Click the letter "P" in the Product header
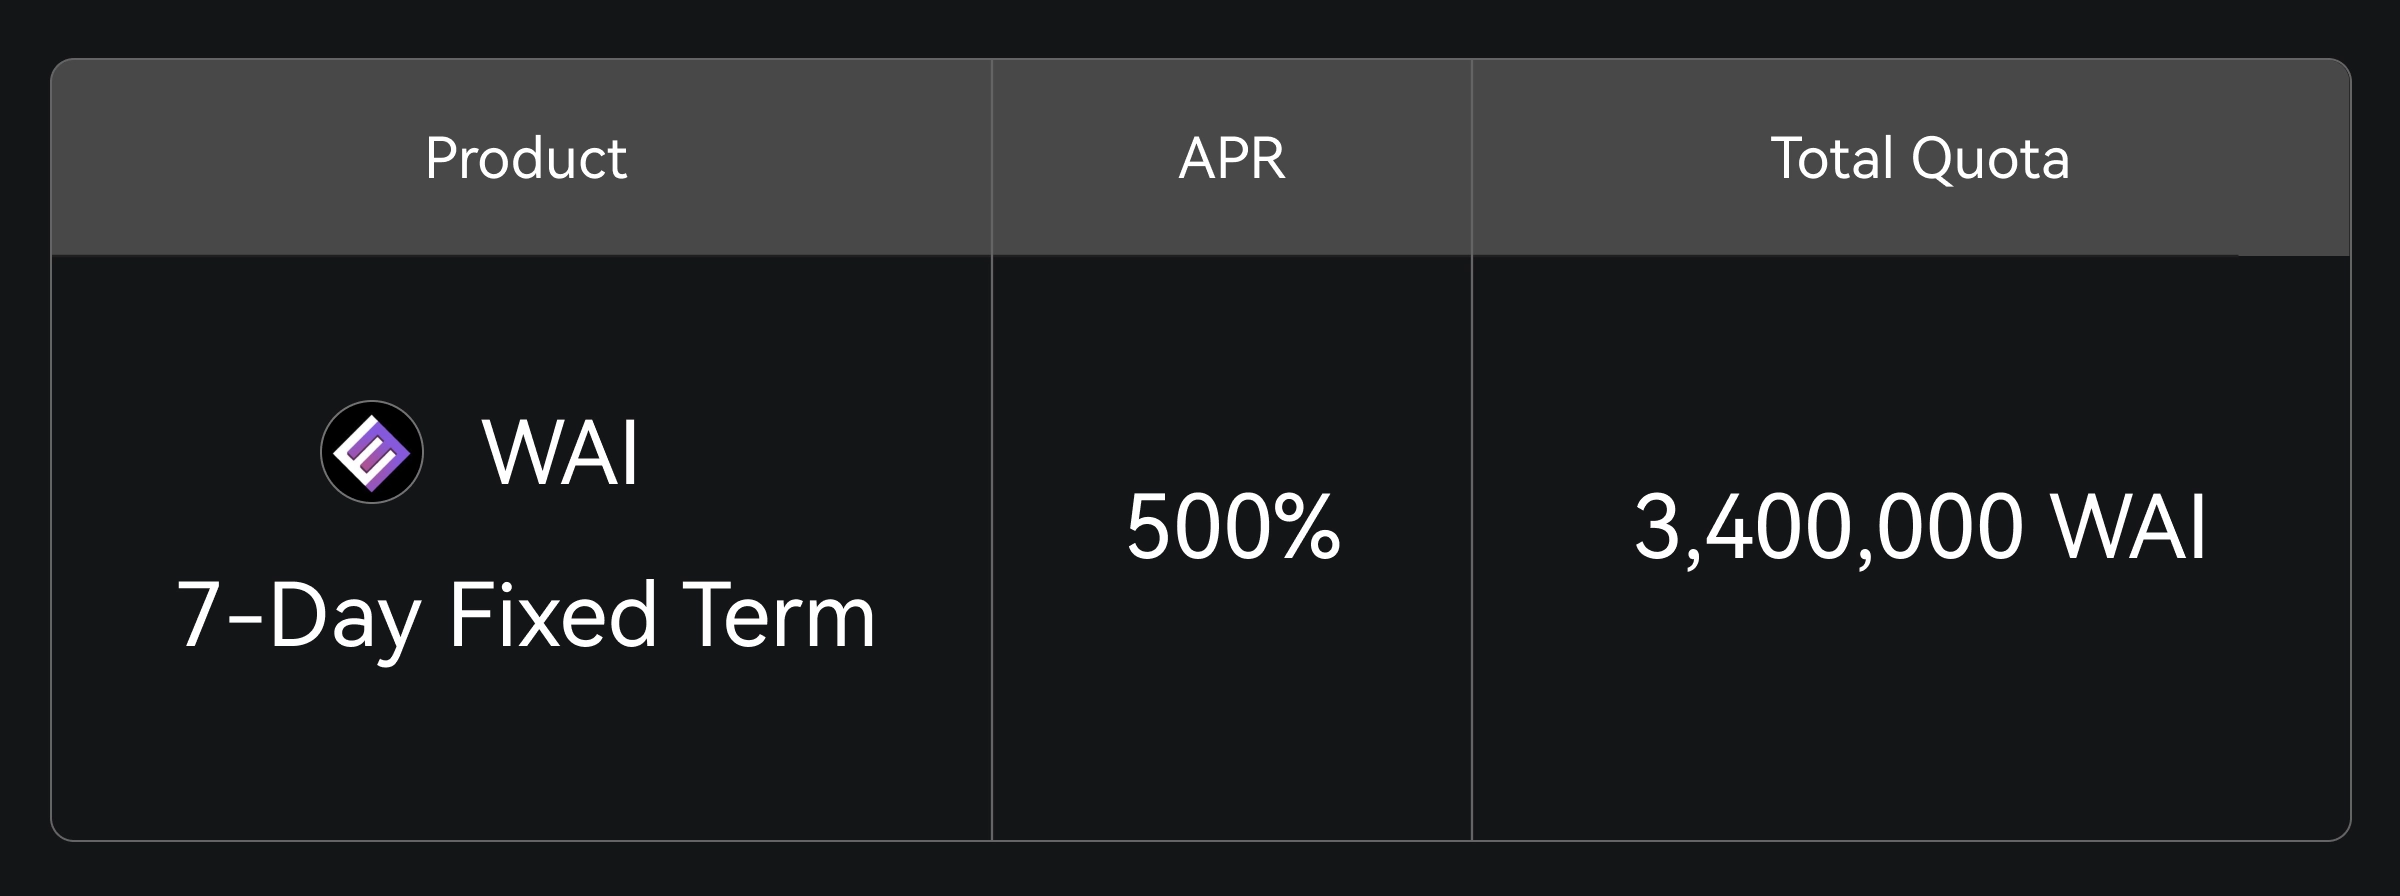The height and width of the screenshot is (896, 2400). [440, 158]
